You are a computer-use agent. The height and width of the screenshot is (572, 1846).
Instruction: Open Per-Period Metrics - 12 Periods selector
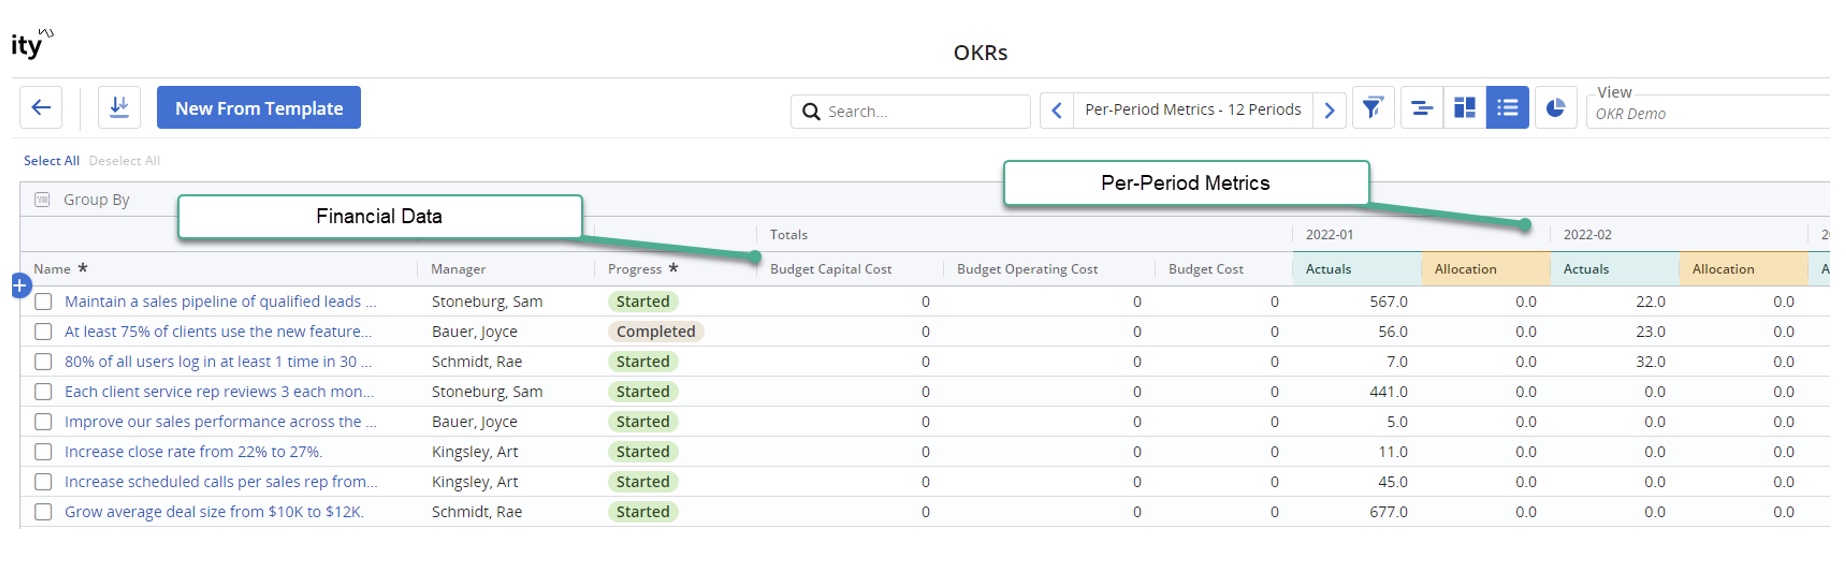(1193, 110)
